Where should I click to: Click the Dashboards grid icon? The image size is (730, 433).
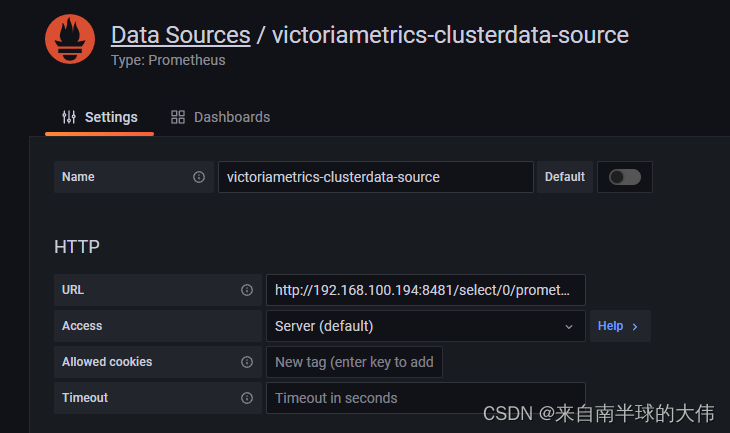click(178, 117)
